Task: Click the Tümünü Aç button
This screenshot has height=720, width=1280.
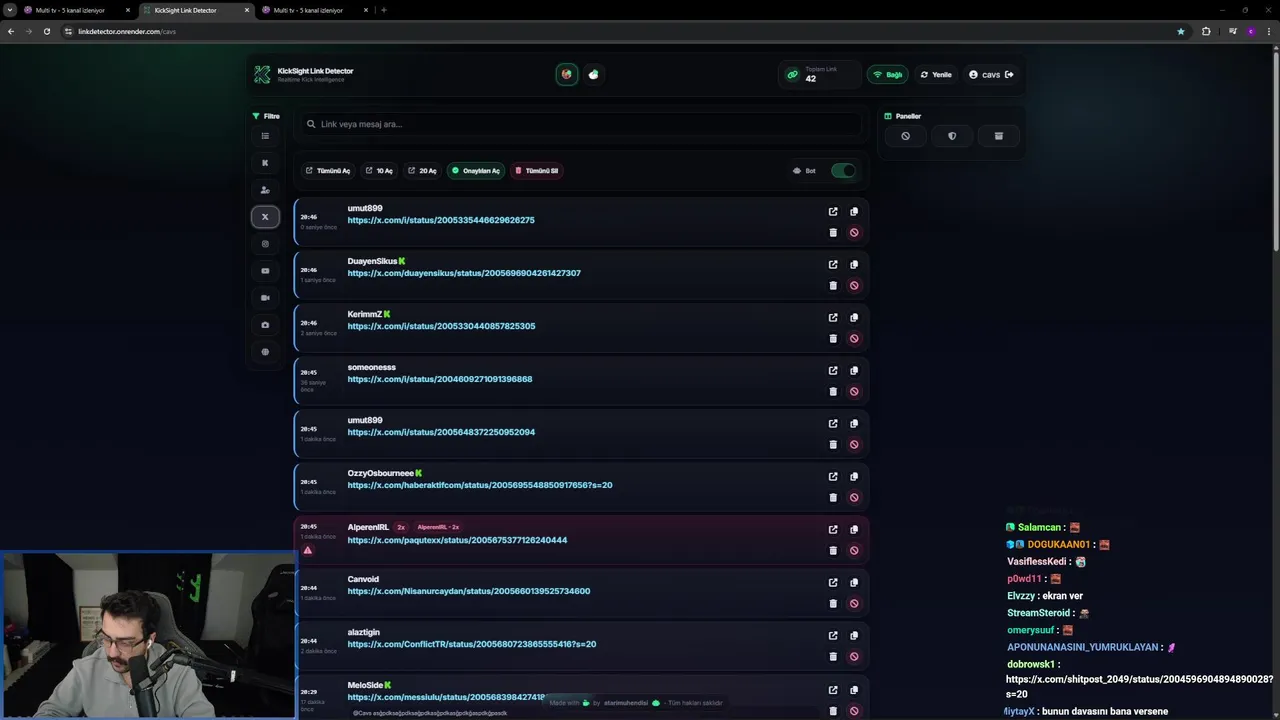Action: (x=328, y=171)
